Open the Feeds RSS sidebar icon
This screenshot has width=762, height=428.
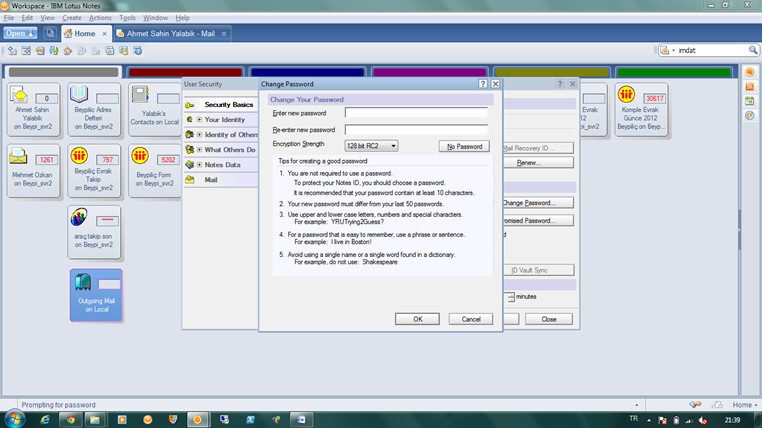750,86
